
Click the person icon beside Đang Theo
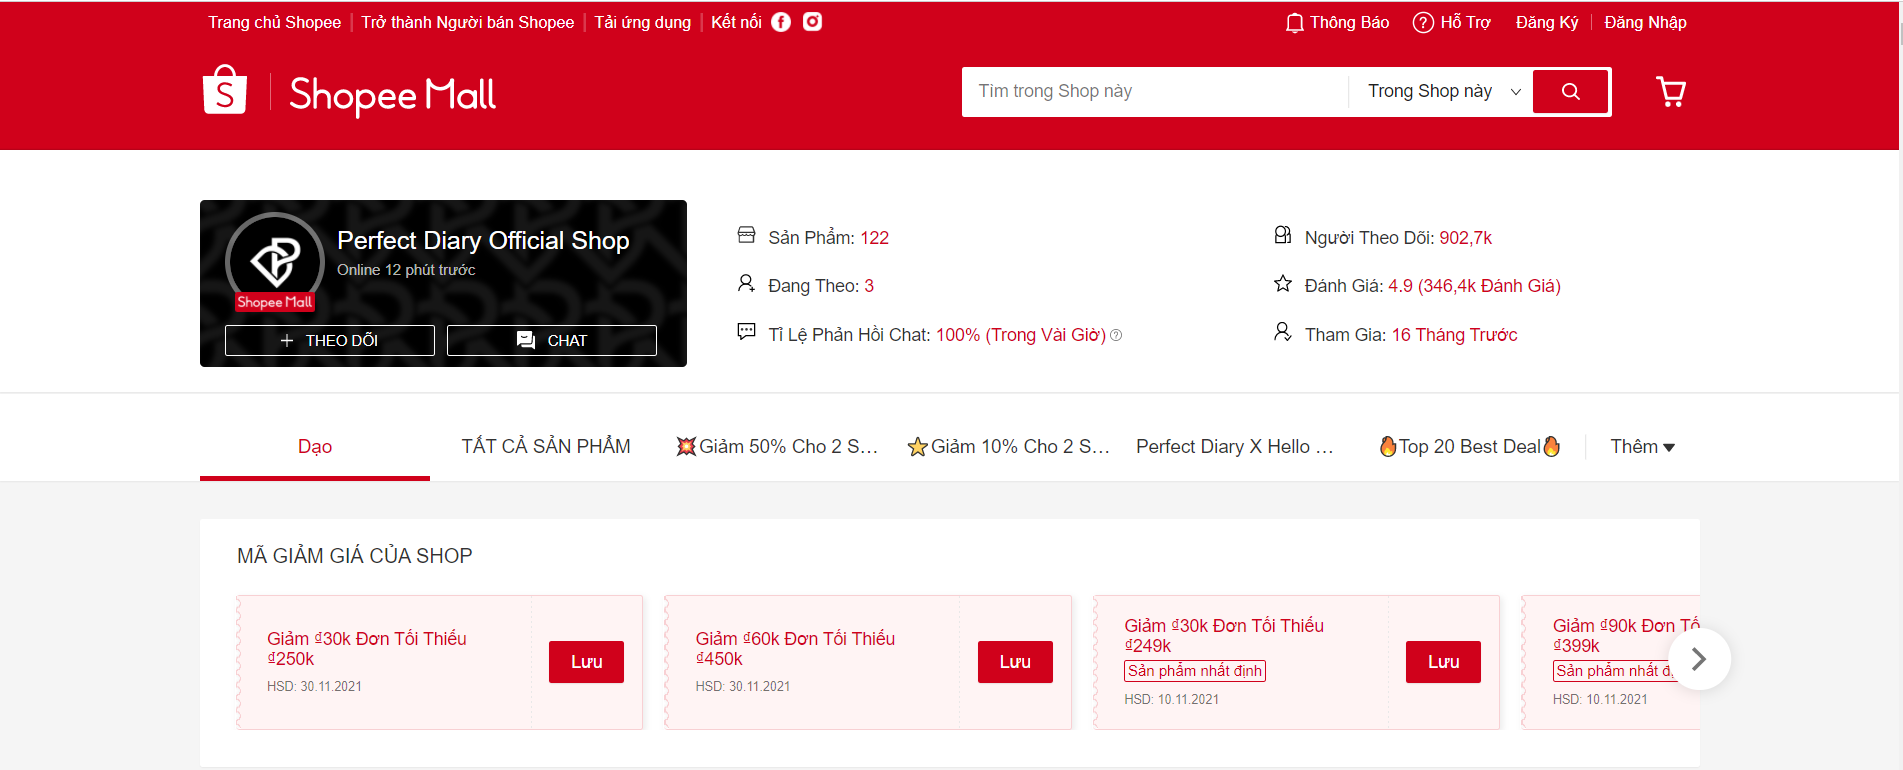click(746, 283)
